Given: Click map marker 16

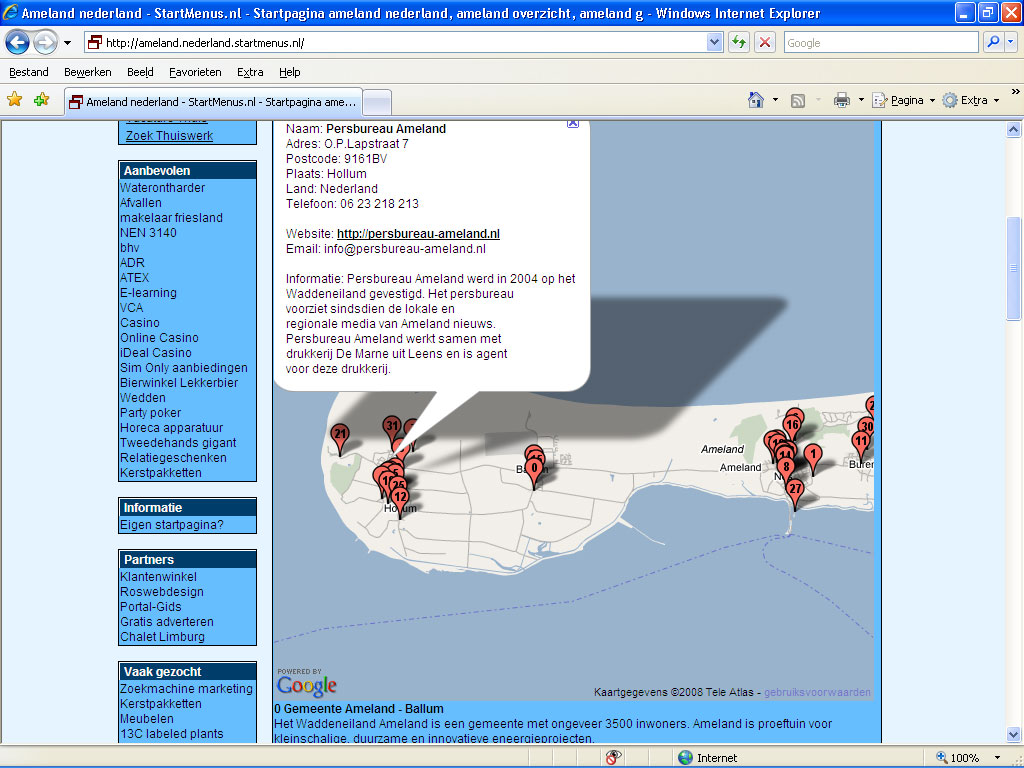Looking at the screenshot, I should 792,426.
